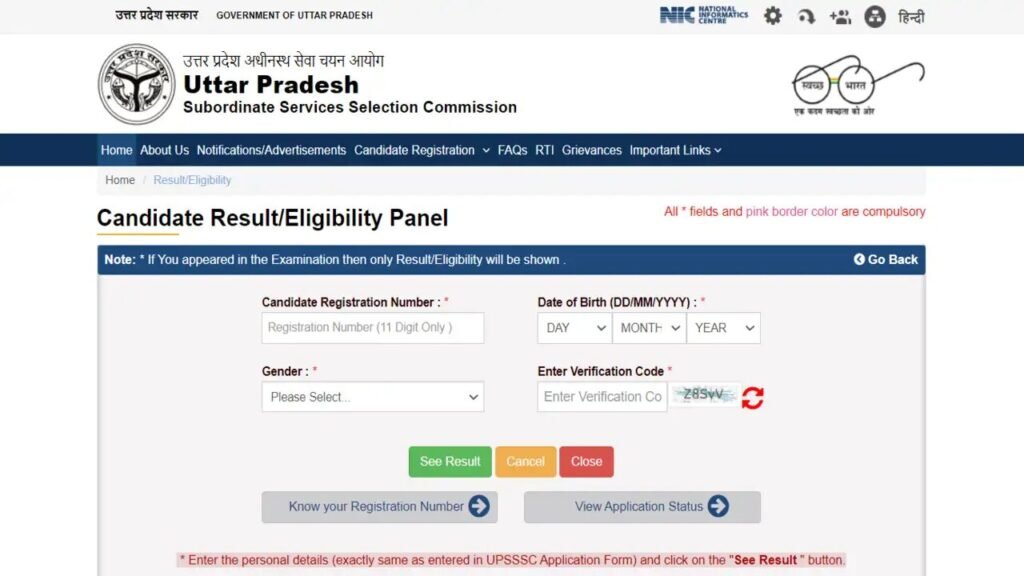The width and height of the screenshot is (1024, 576).
Task: Click the Know your Registration Number button
Action: click(379, 507)
